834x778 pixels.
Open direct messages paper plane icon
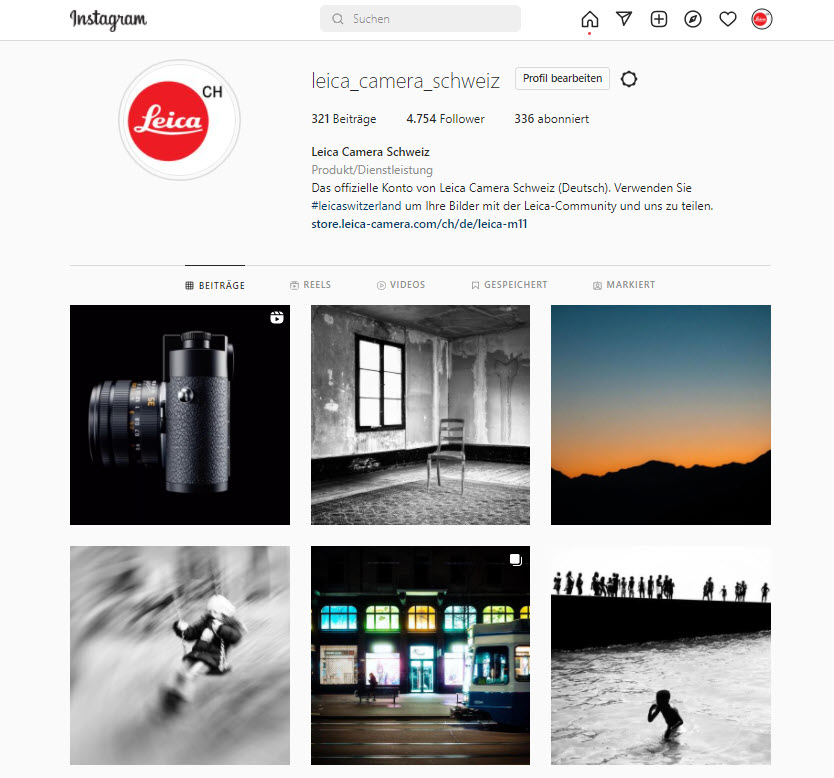624,19
